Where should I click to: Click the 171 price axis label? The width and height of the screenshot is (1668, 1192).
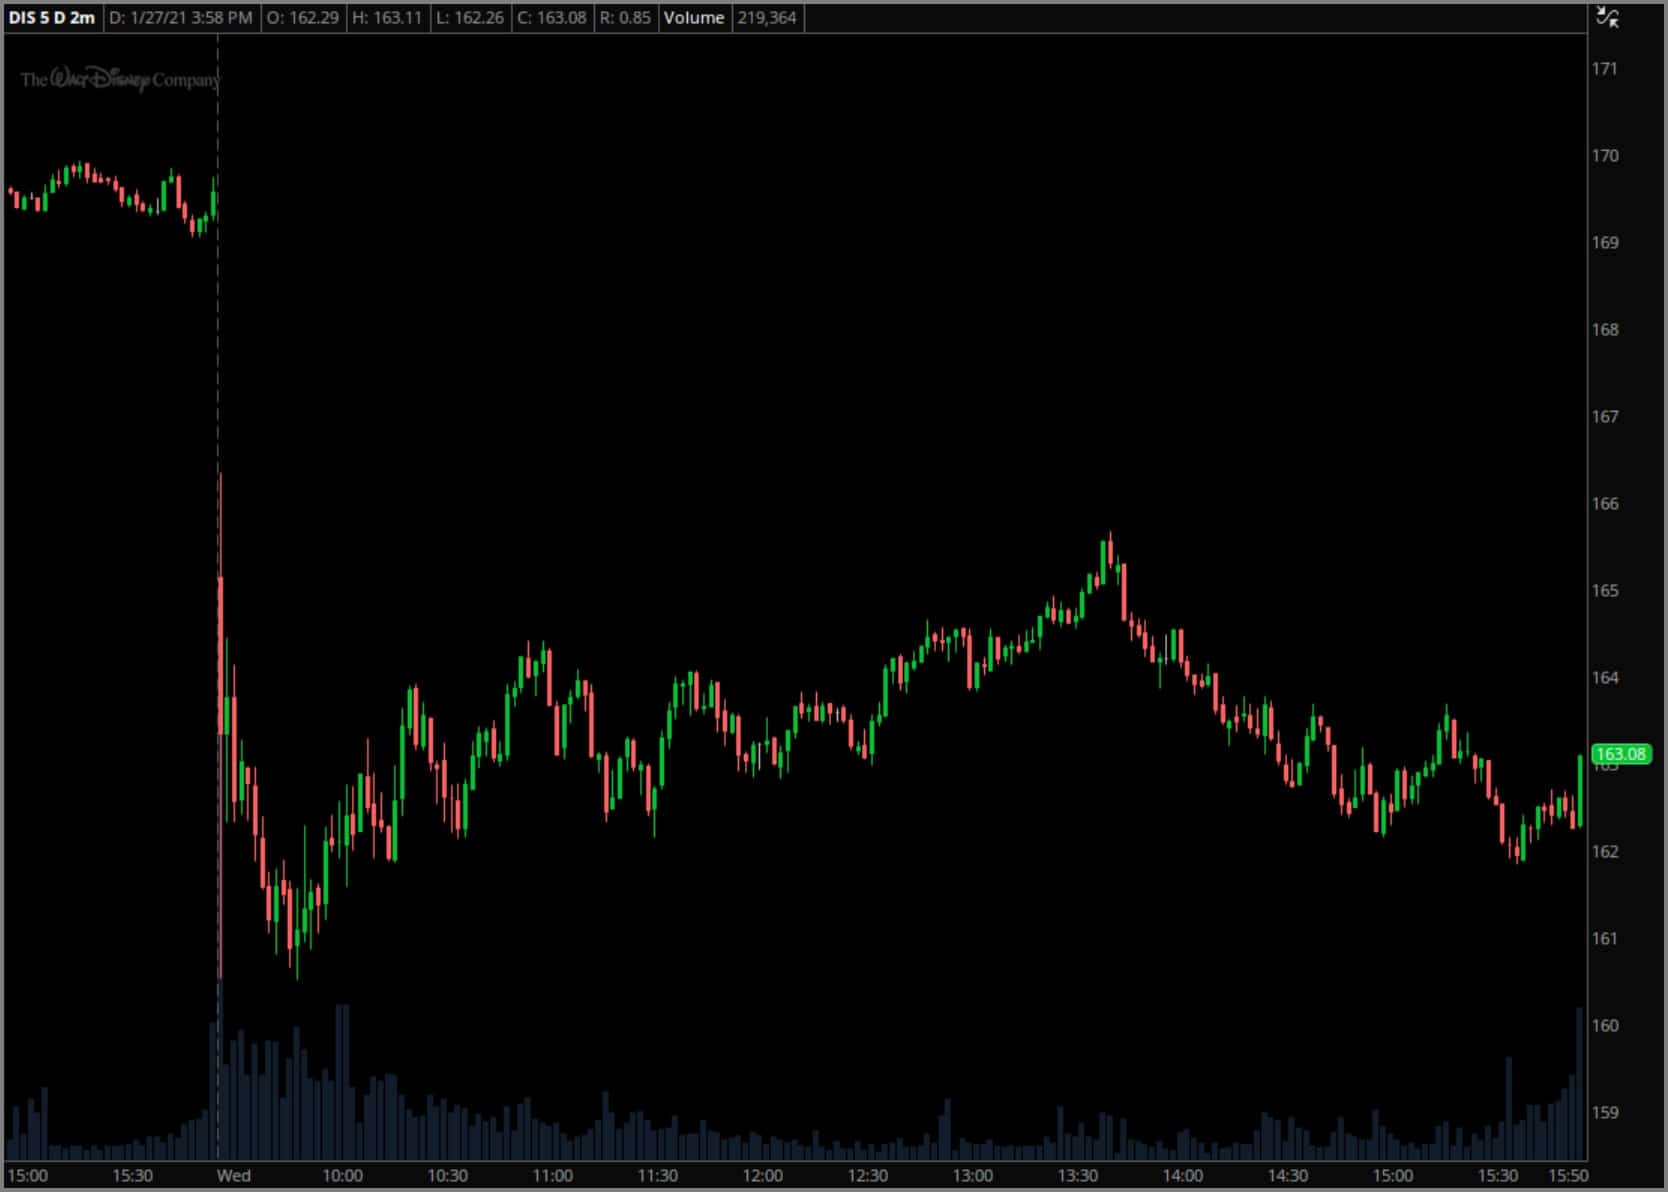tap(1605, 69)
